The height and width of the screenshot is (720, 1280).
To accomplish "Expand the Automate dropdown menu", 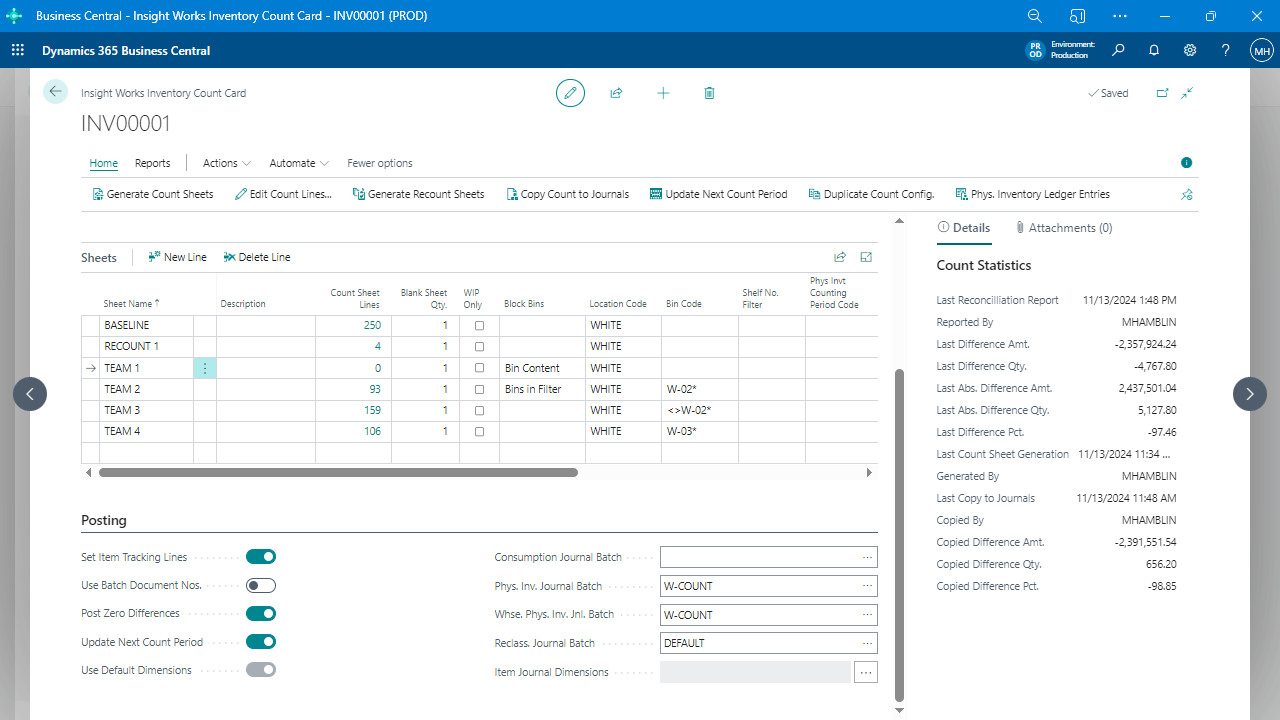I will [x=298, y=163].
